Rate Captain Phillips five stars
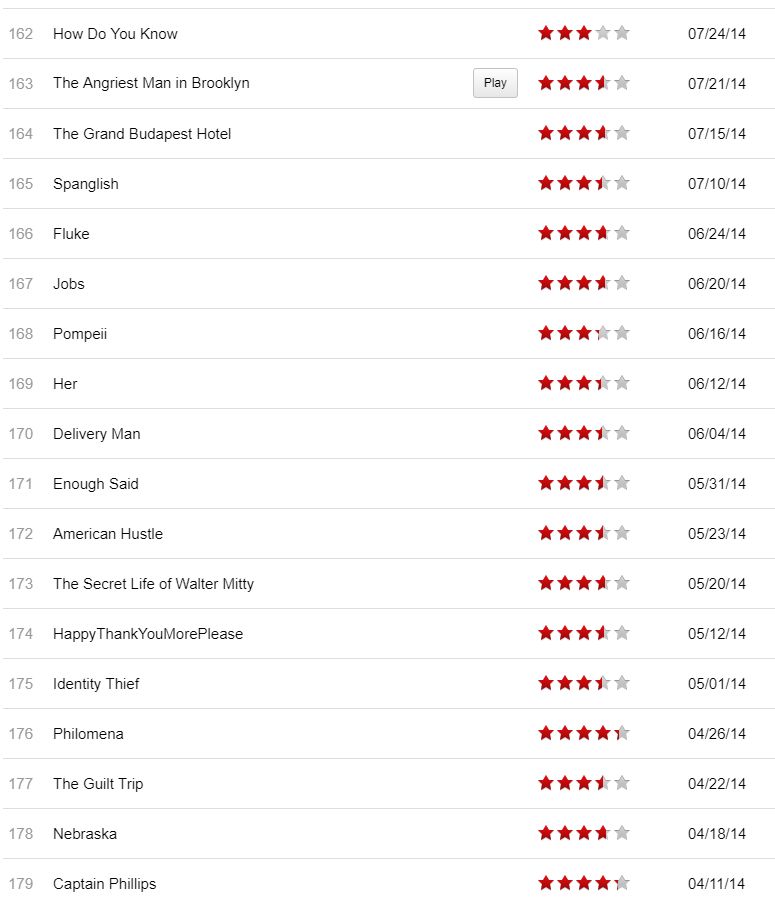775x908 pixels. [622, 883]
